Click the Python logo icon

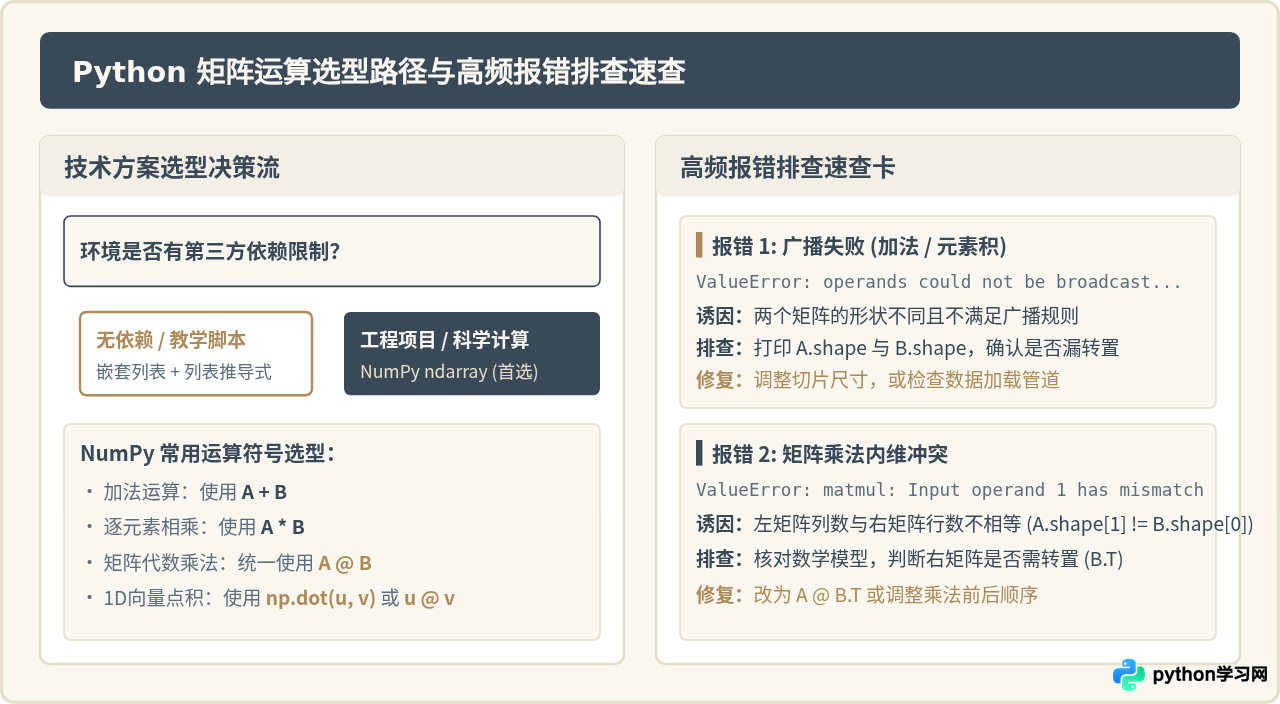click(x=1129, y=675)
